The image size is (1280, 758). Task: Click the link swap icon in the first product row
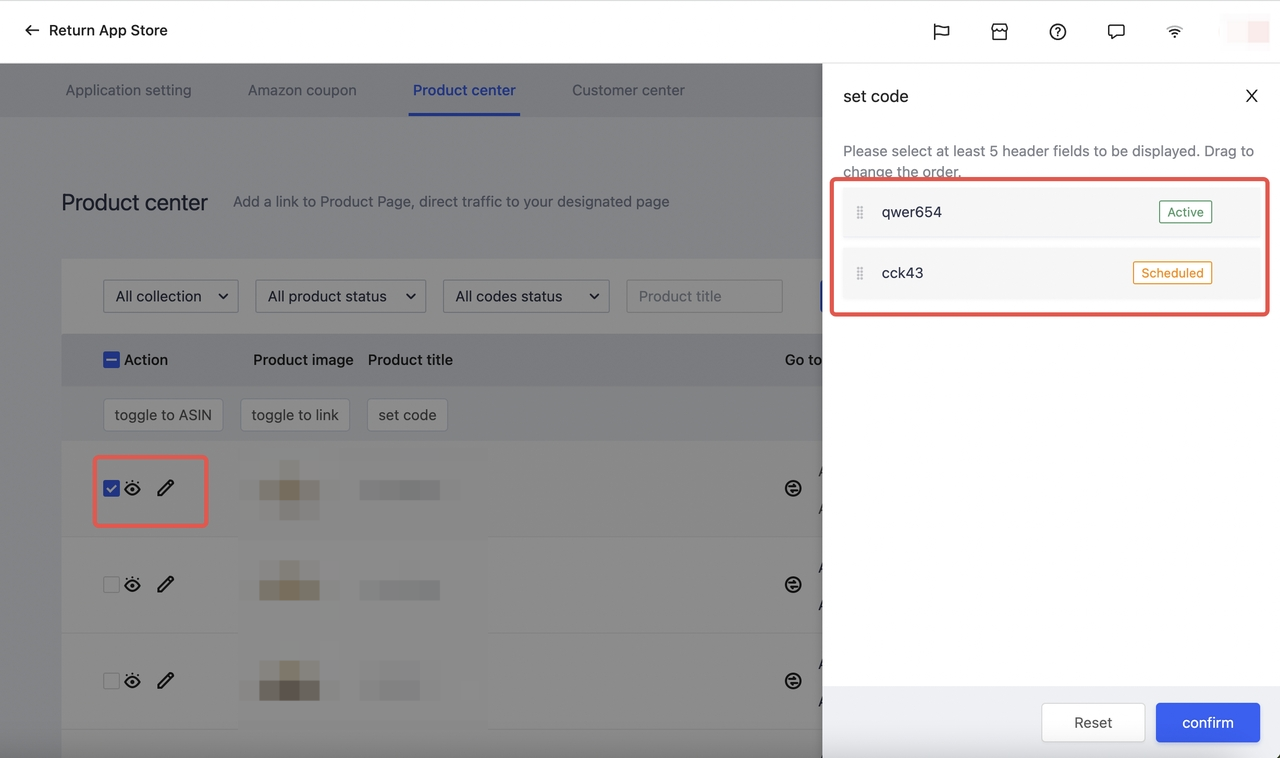tap(793, 488)
